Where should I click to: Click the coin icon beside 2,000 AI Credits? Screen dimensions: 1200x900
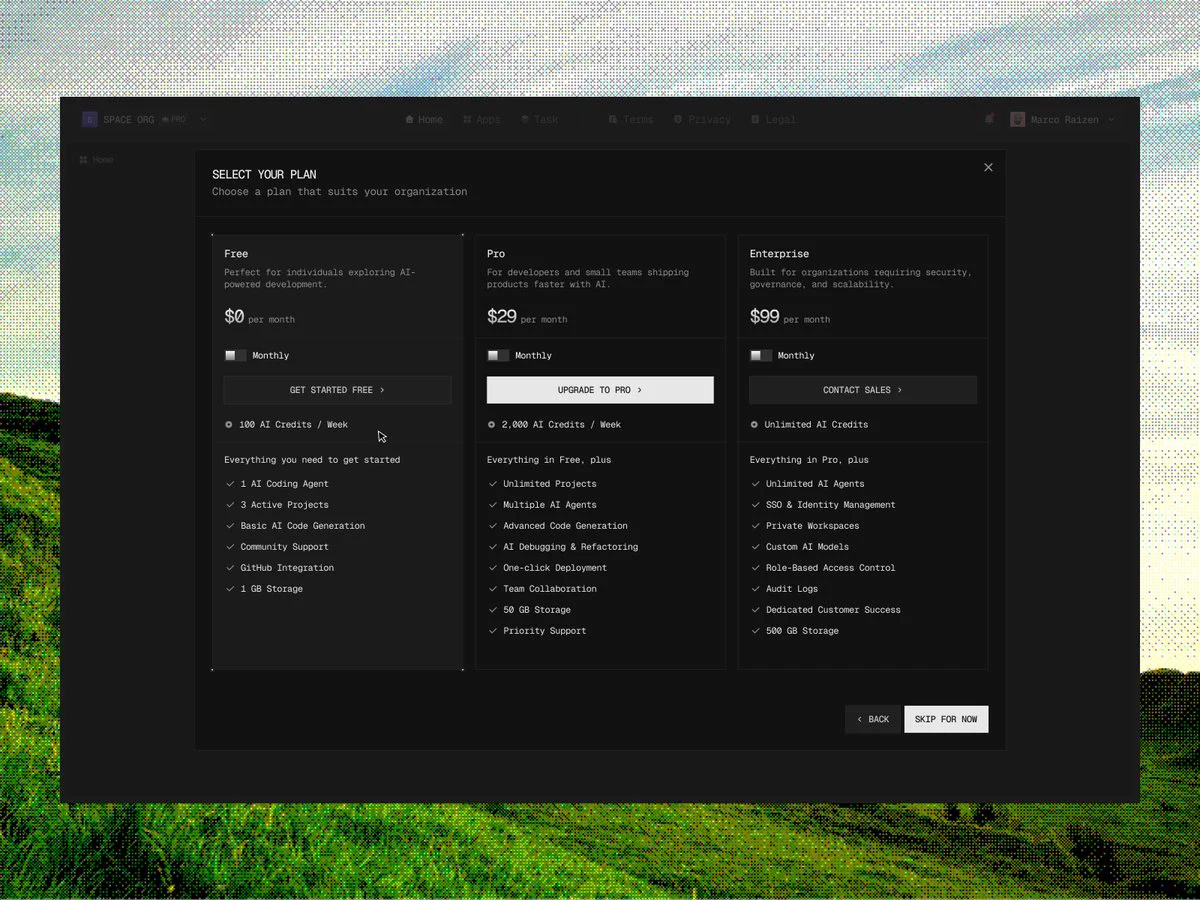pos(491,425)
